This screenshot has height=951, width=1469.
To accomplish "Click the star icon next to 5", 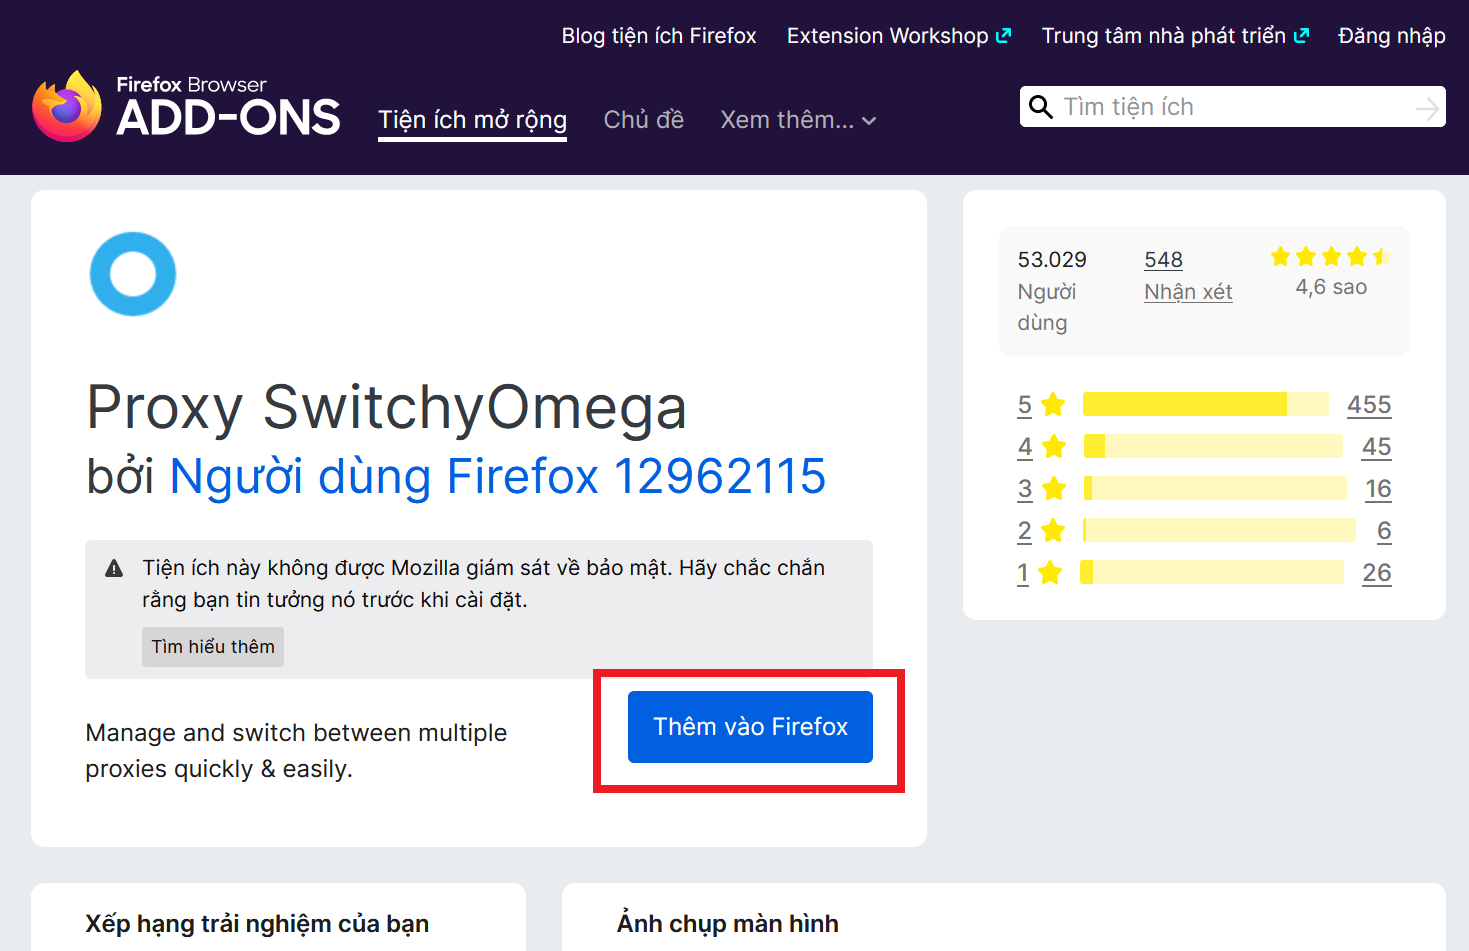I will [1053, 405].
